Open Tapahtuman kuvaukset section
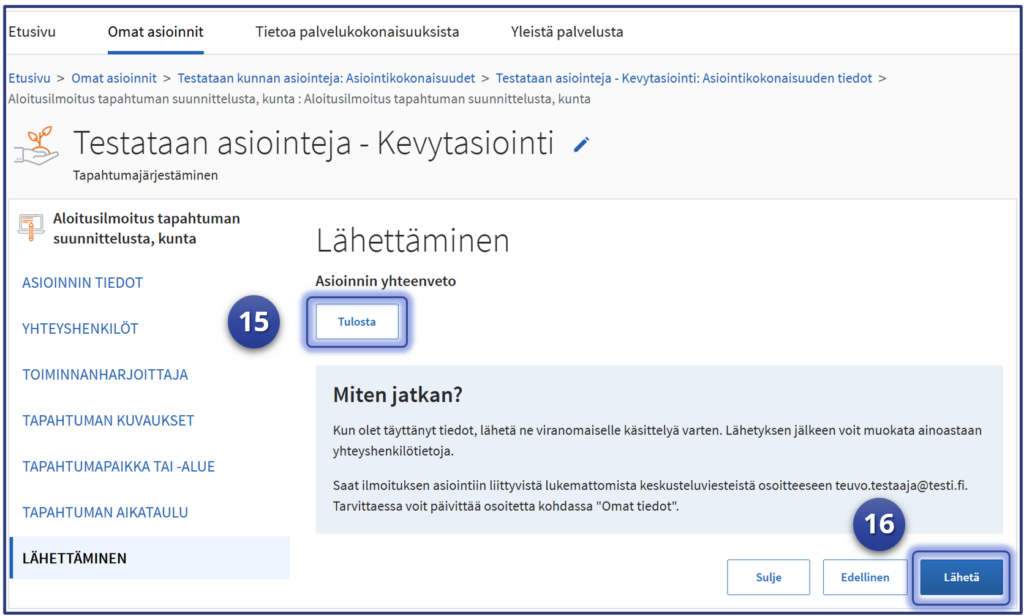Screen dimensions: 1024x616 tap(108, 420)
